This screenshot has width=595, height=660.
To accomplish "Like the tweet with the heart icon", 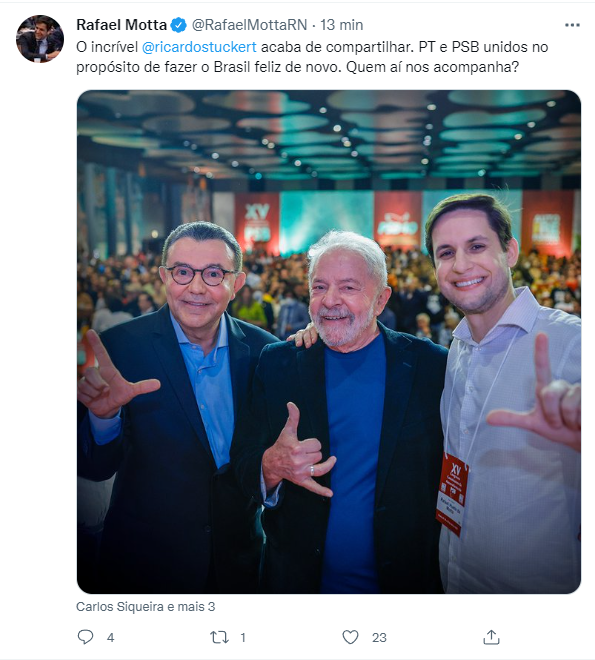I will [x=350, y=637].
